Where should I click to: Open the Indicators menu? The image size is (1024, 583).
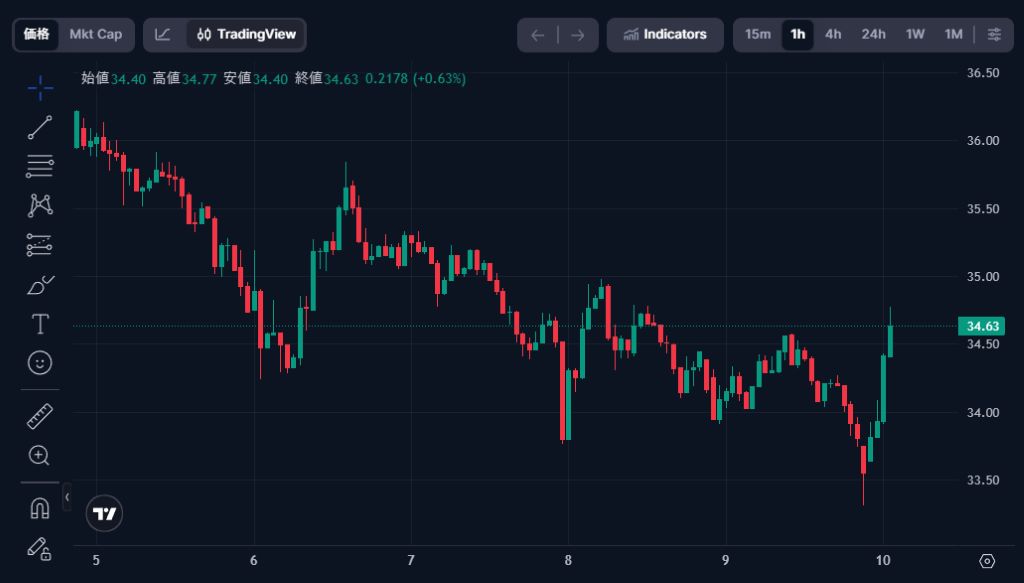[x=665, y=34]
